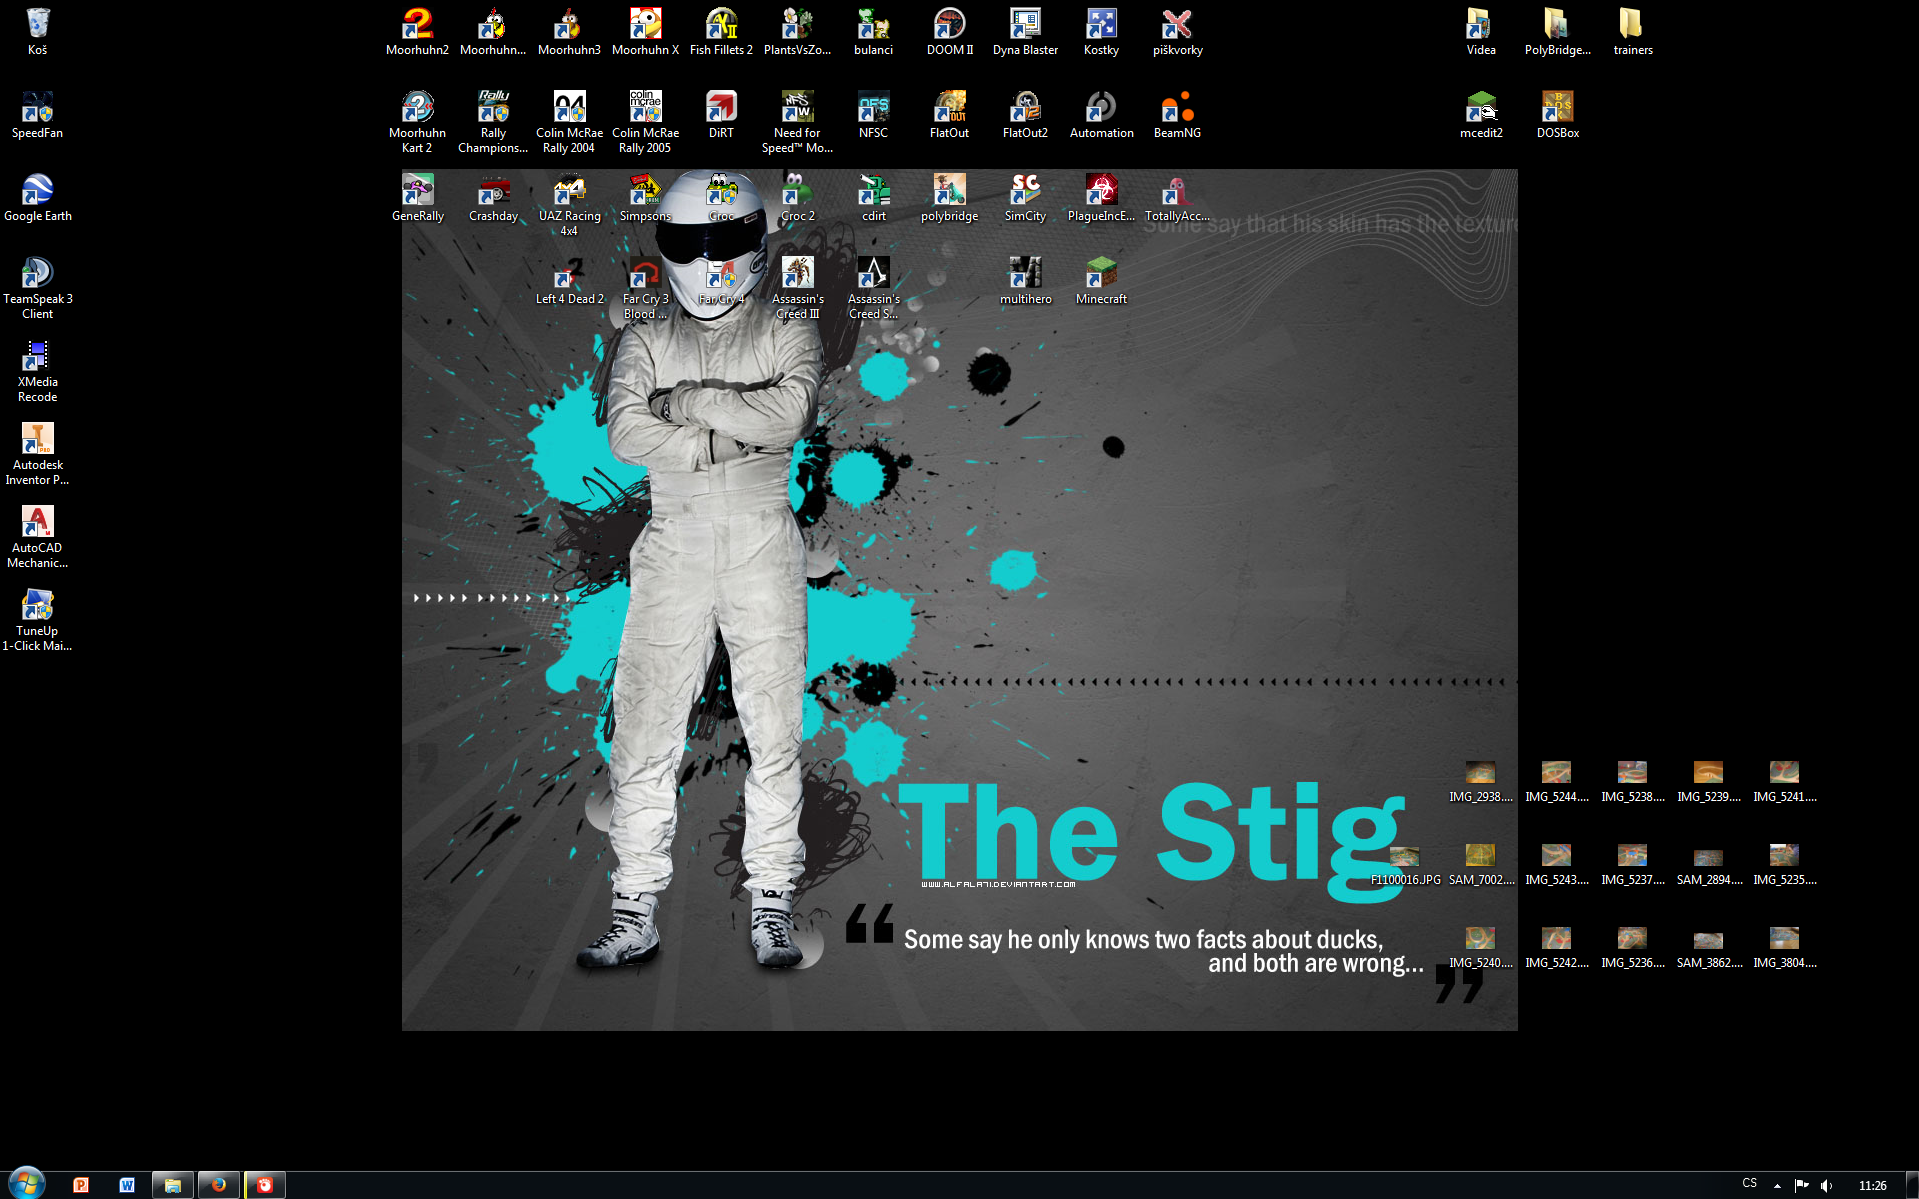This screenshot has height=1199, width=1919.
Task: Open the polybridge desktop icon
Action: 949,198
